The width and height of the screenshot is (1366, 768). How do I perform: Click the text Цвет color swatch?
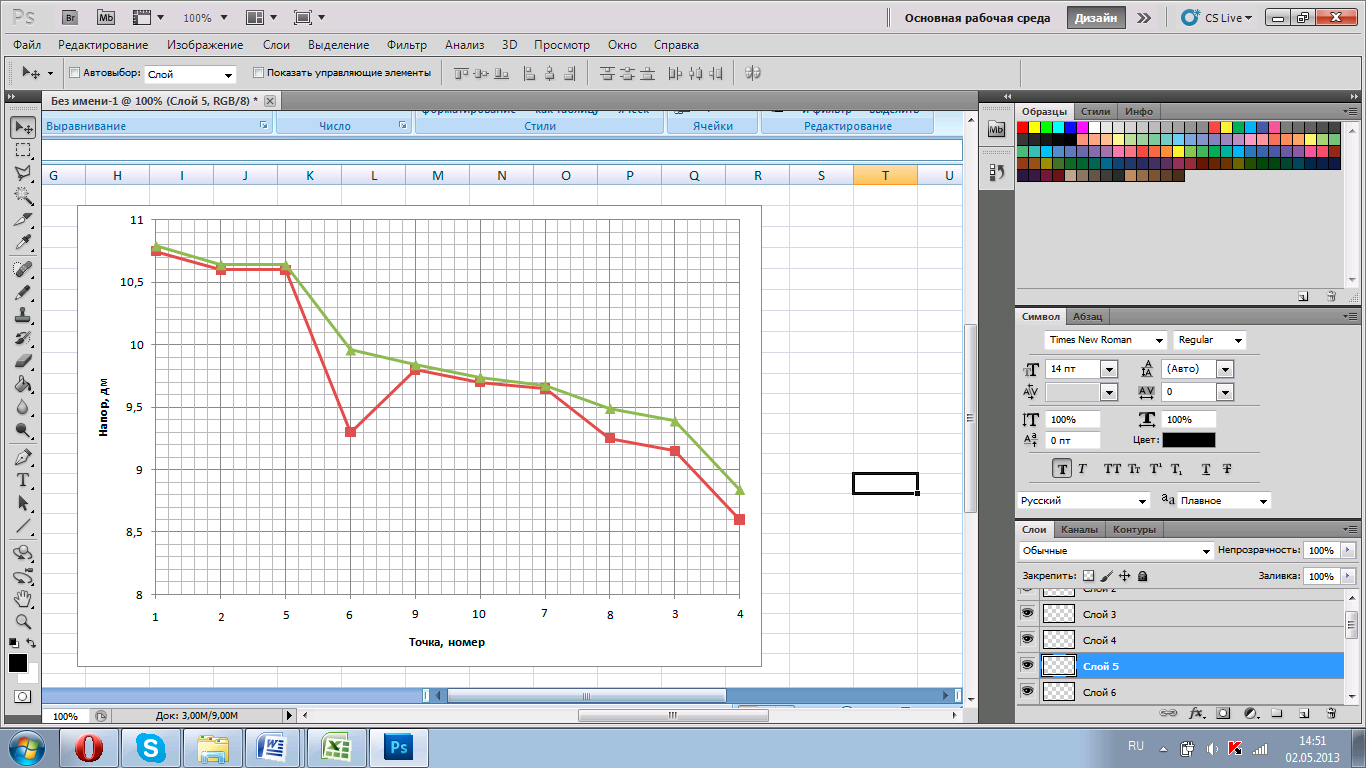pyautogui.click(x=1189, y=440)
